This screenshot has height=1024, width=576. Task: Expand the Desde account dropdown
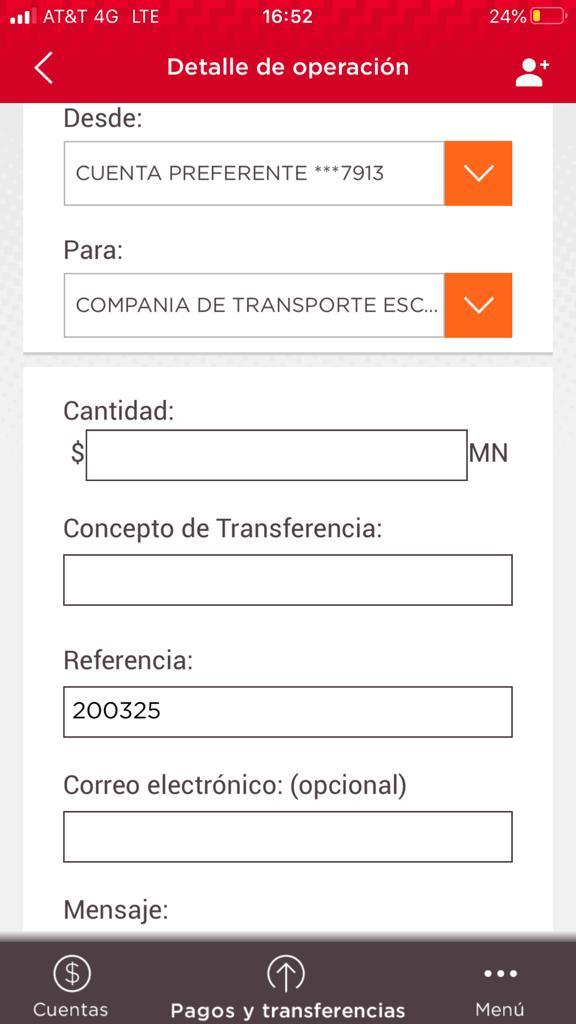point(478,172)
